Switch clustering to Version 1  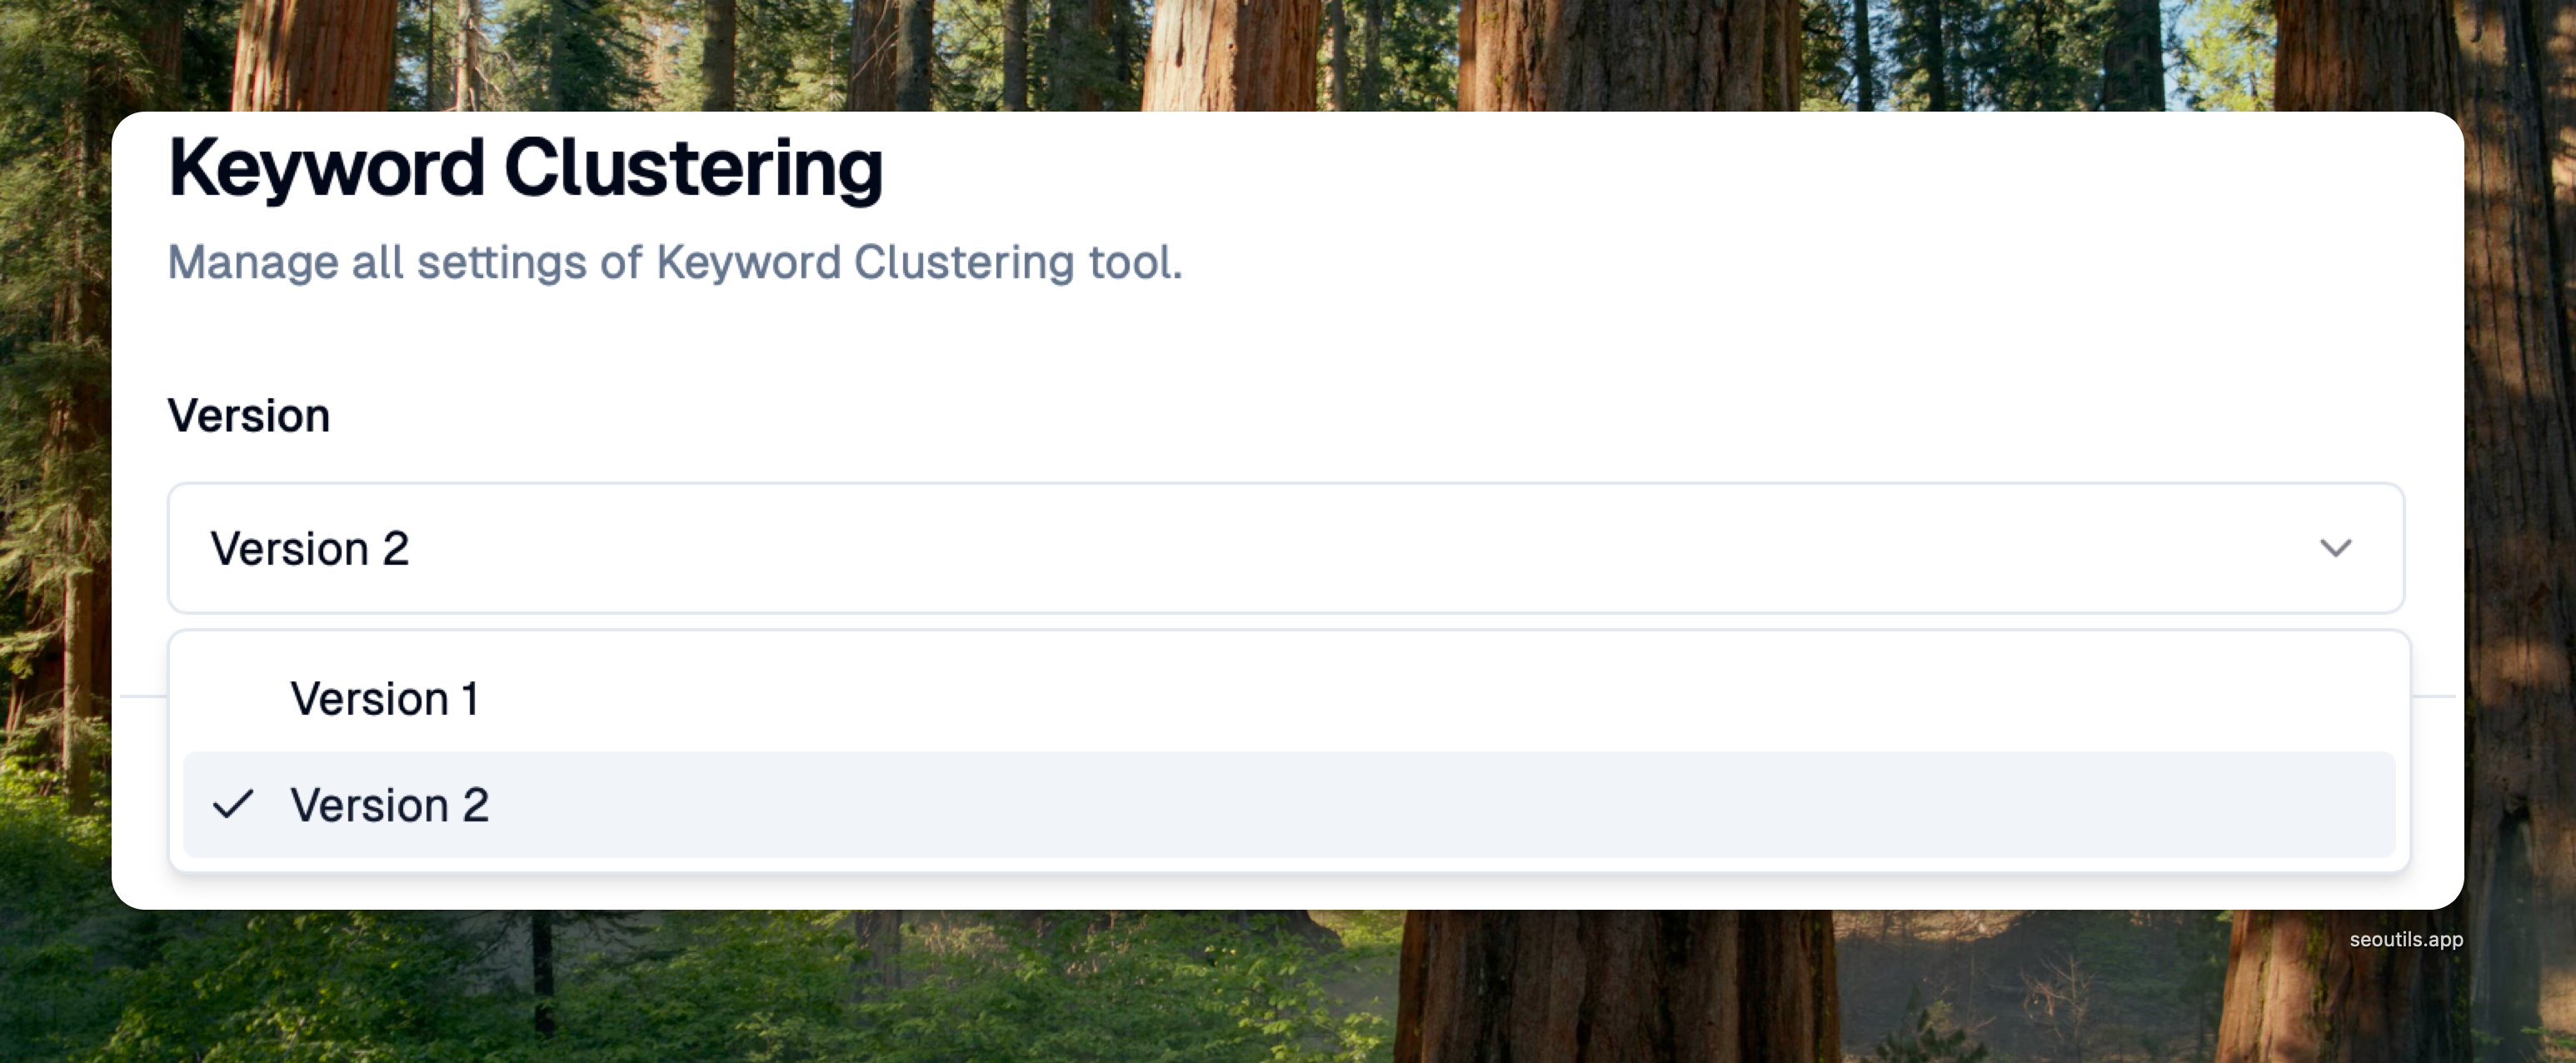click(384, 698)
